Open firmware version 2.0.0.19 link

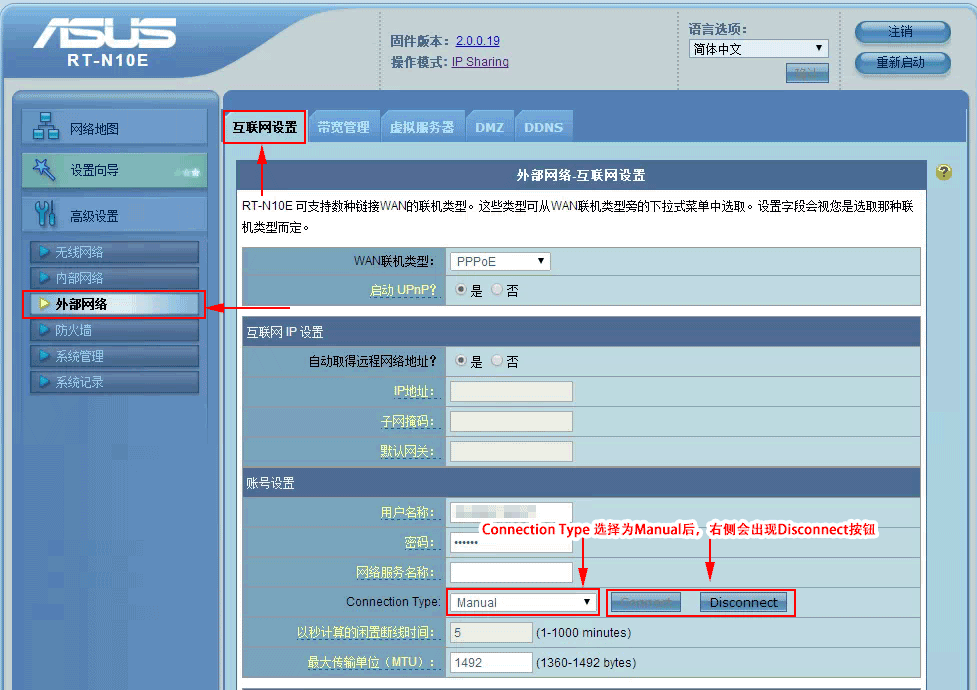point(478,41)
